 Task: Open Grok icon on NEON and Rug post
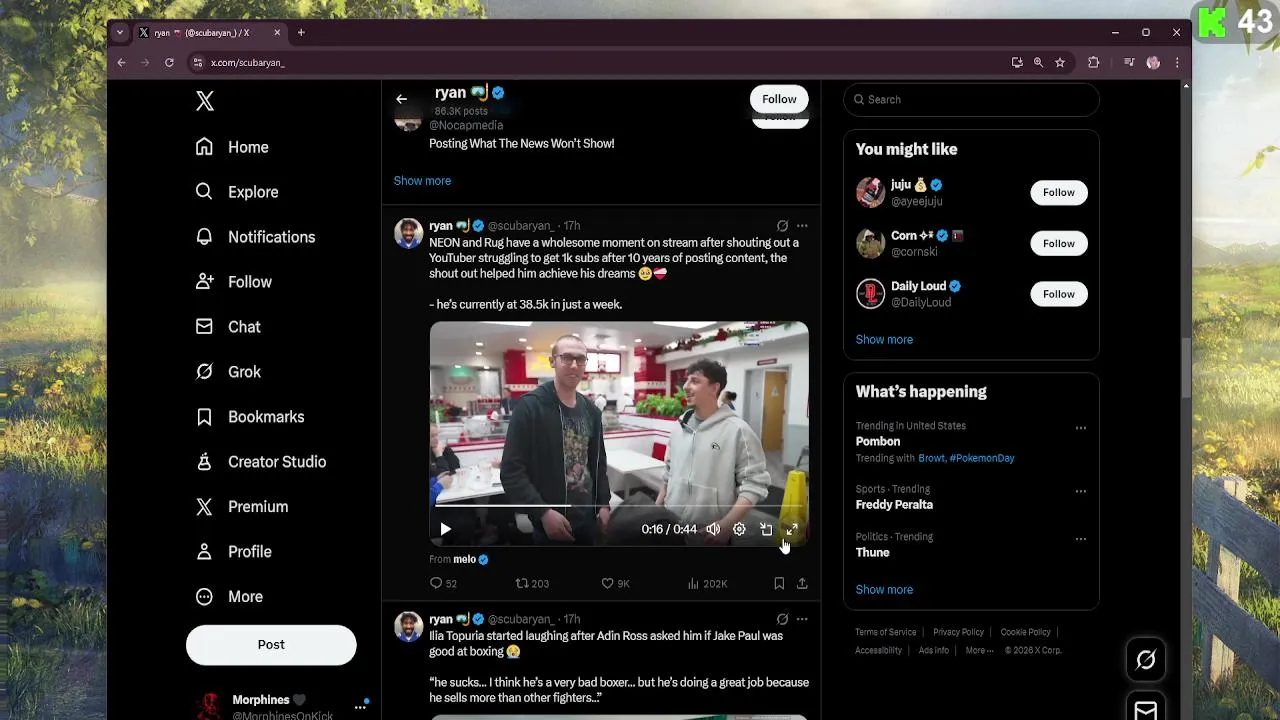tap(782, 226)
